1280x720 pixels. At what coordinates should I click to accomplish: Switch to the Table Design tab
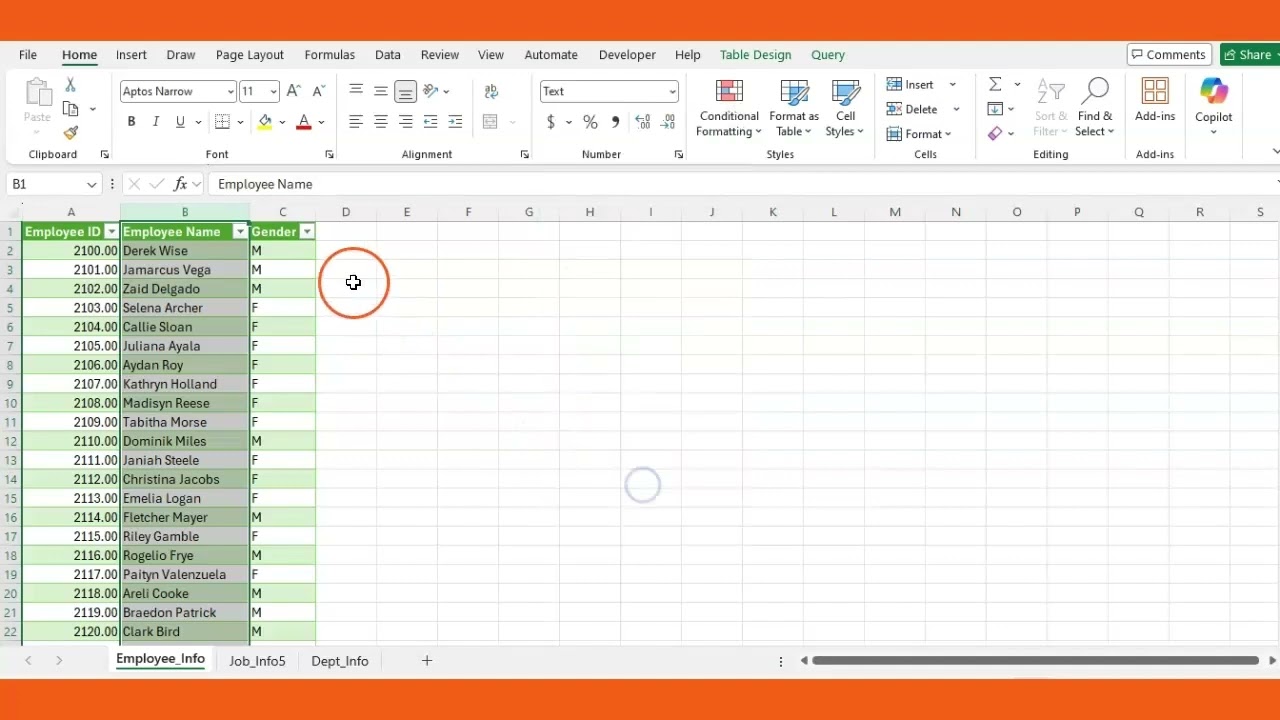click(755, 55)
